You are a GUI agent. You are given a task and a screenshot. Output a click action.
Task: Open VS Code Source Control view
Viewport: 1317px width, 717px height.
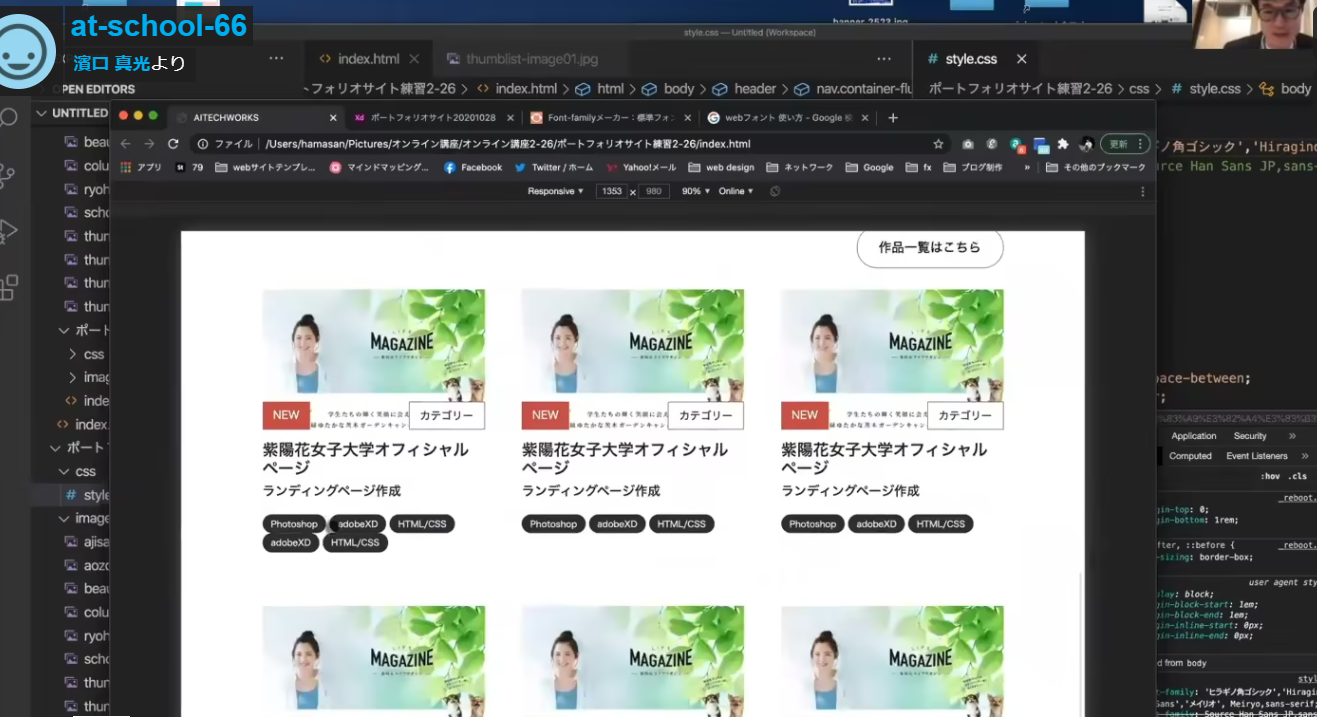tap(8, 177)
